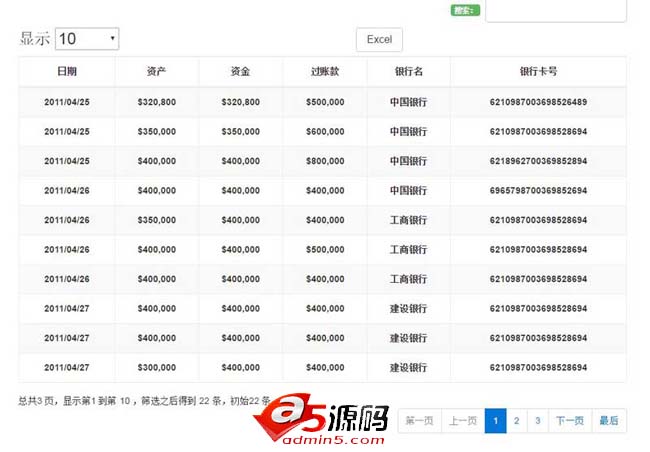Select card number 6965798700369852694
The image size is (650, 452).
pyautogui.click(x=538, y=191)
